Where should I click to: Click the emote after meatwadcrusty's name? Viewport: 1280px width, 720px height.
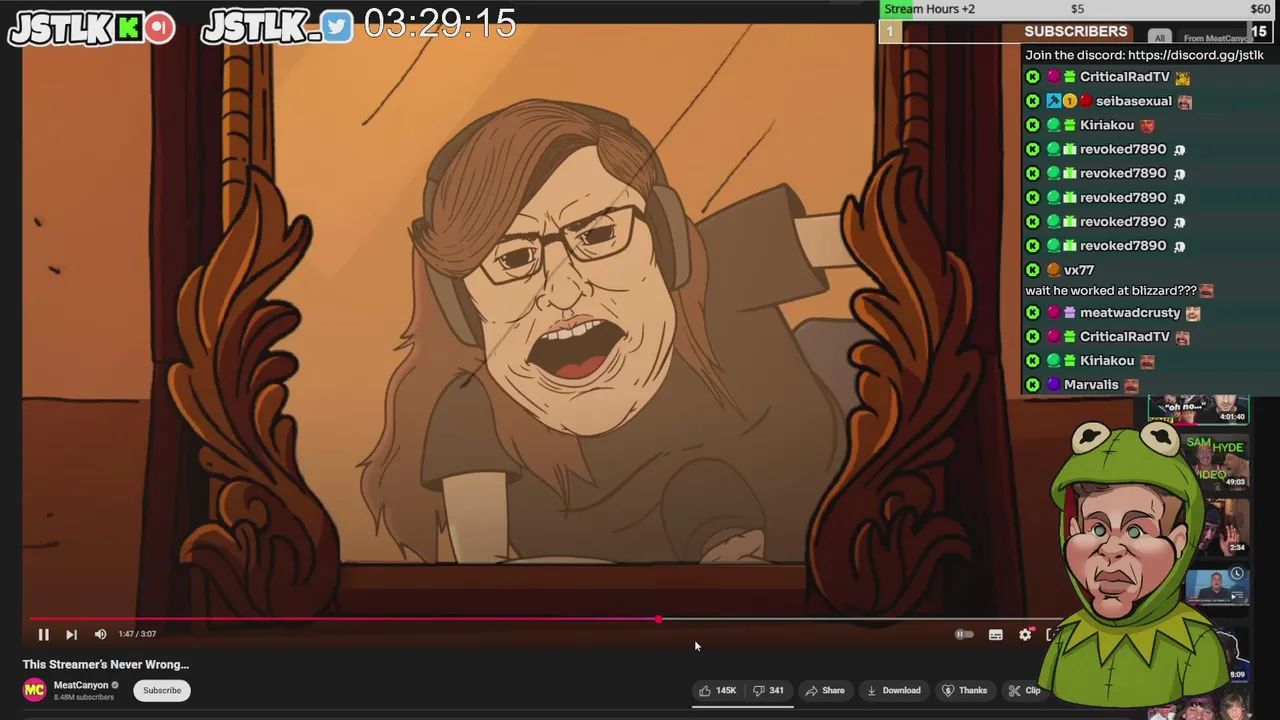[x=1192, y=313]
